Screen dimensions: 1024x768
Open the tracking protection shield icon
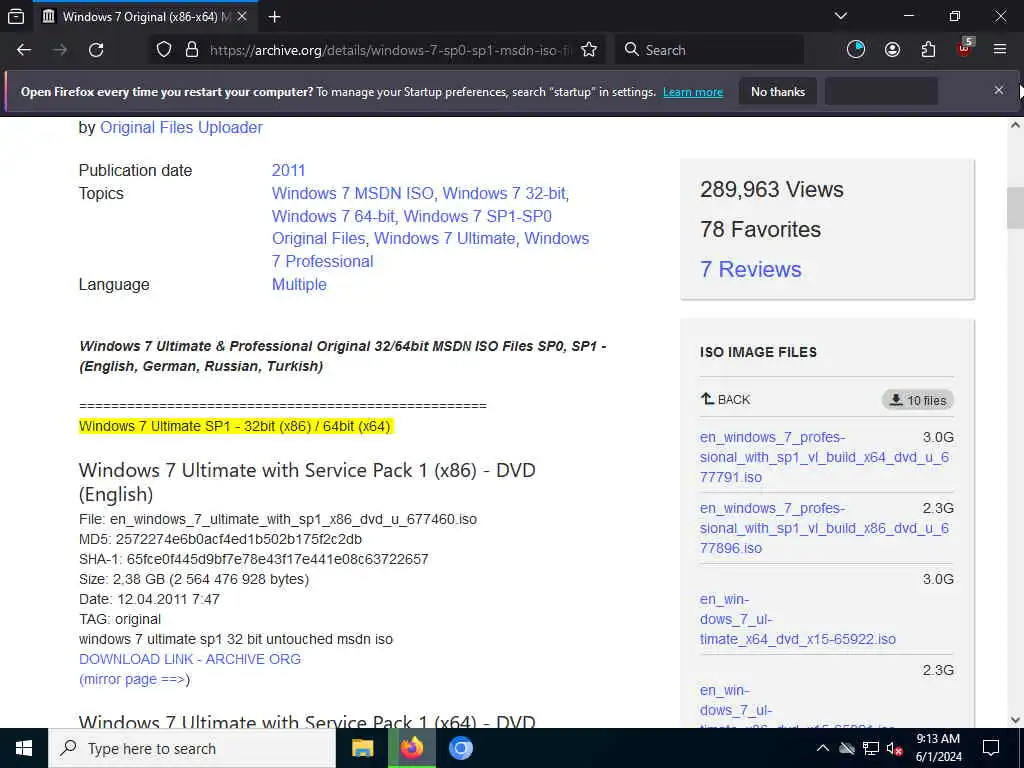pos(164,50)
